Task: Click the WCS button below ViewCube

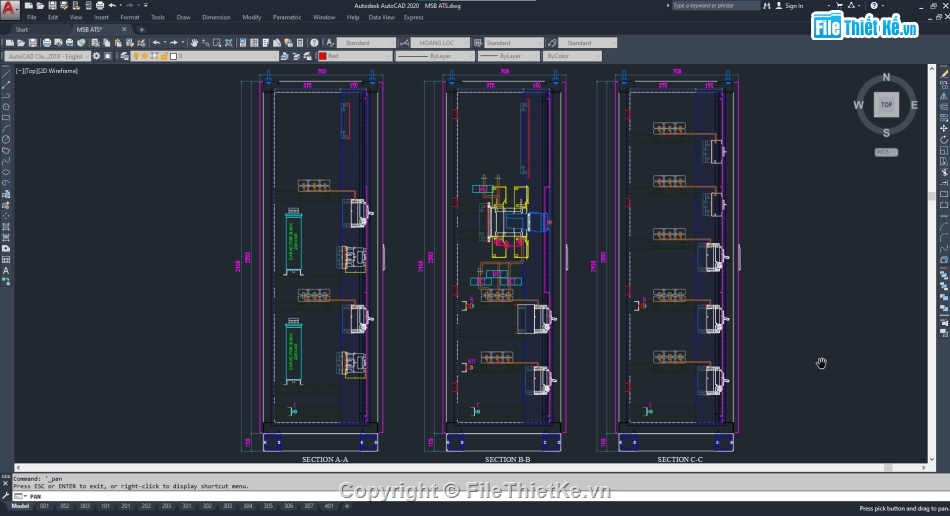Action: [x=886, y=152]
